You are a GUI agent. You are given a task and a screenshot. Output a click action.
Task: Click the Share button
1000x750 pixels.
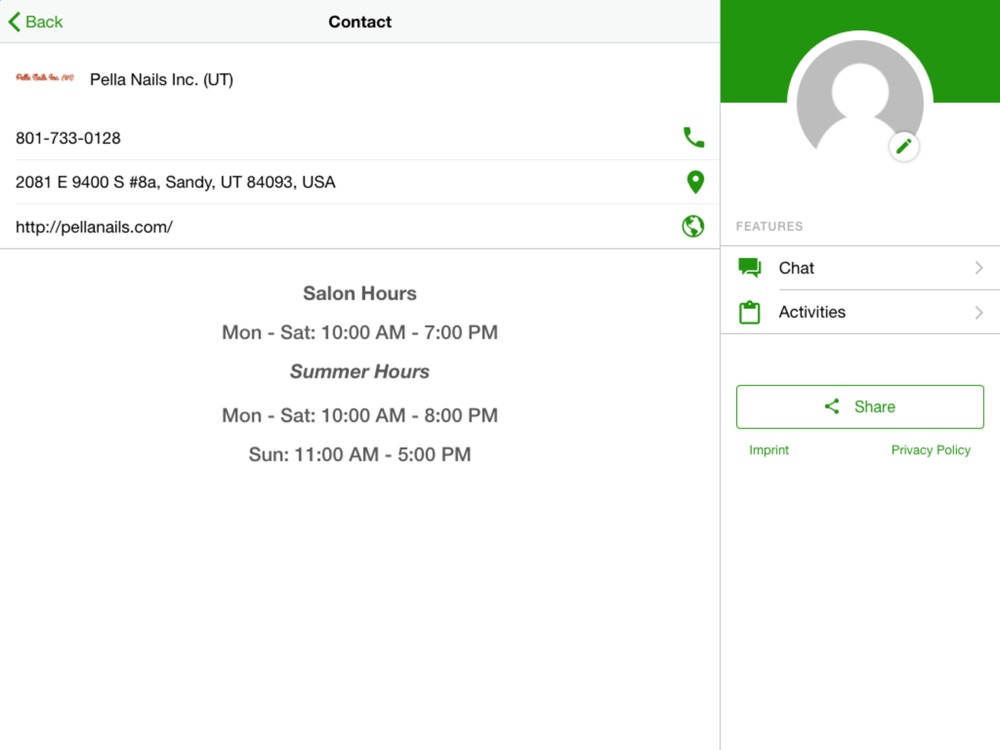[860, 407]
